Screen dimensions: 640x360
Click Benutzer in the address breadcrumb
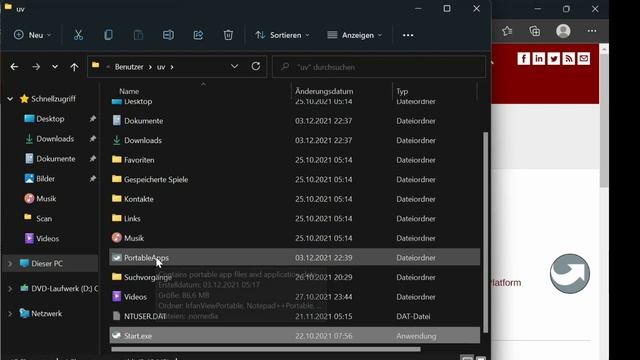129,67
